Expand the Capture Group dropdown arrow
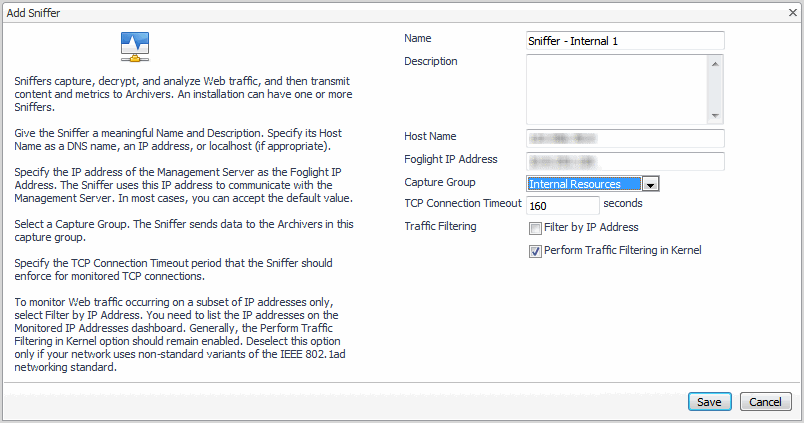The height and width of the screenshot is (423, 804). [x=650, y=184]
